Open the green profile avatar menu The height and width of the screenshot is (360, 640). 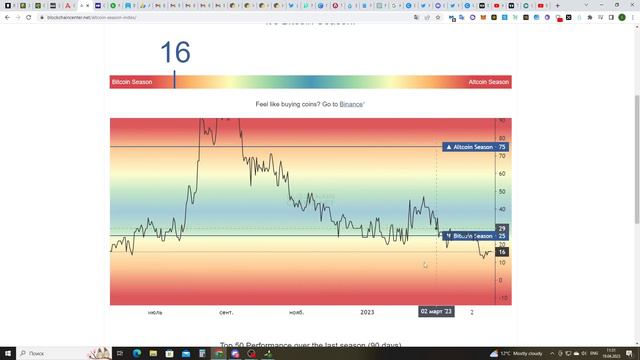coord(622,18)
